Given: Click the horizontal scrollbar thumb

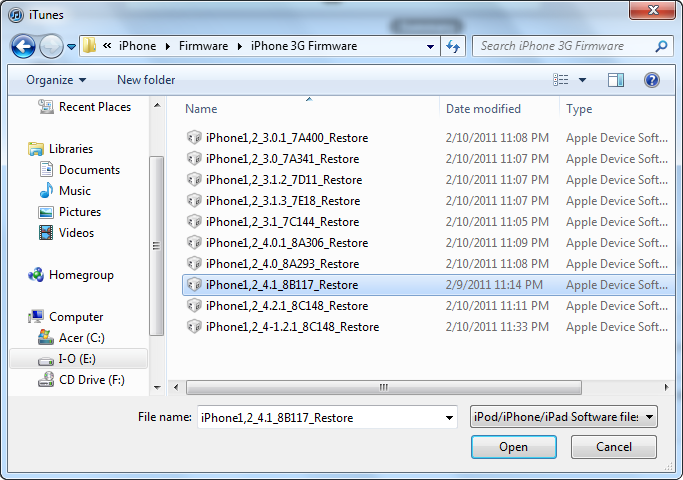Looking at the screenshot, I should (384, 387).
